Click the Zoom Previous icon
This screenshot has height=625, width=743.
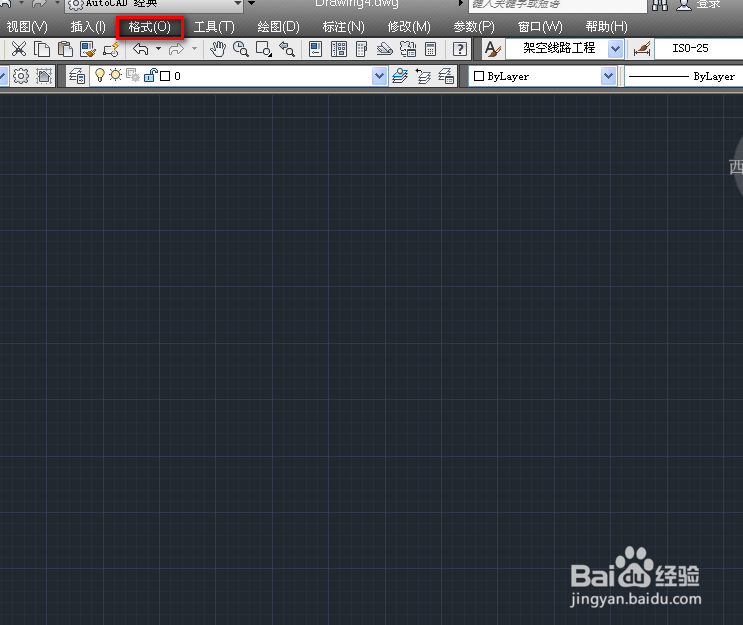pos(287,49)
